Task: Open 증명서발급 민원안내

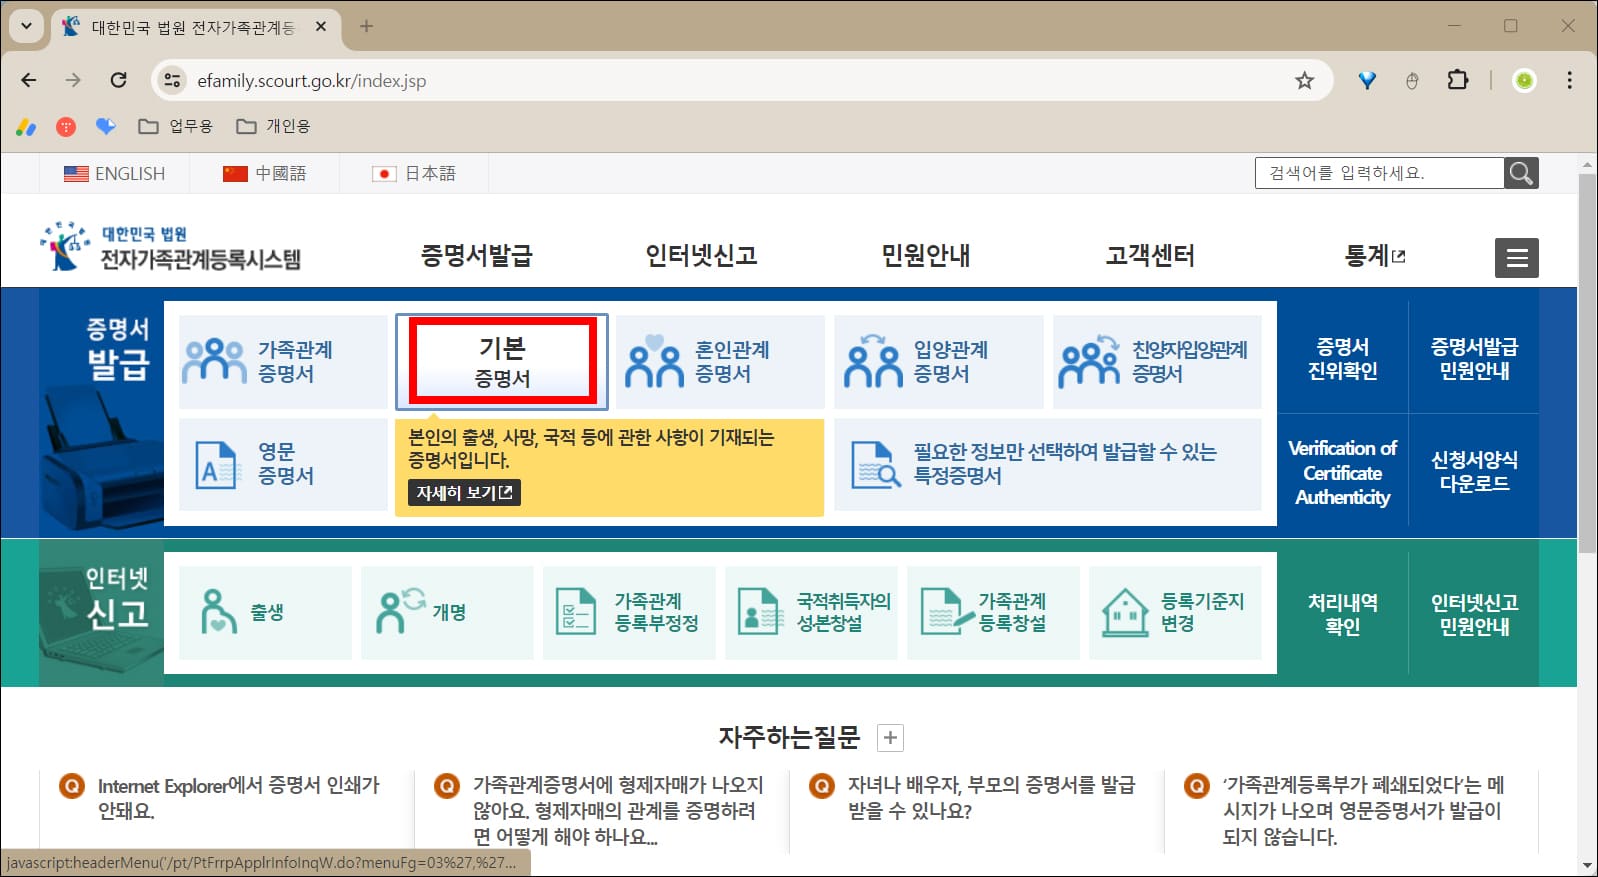Action: click(1474, 358)
